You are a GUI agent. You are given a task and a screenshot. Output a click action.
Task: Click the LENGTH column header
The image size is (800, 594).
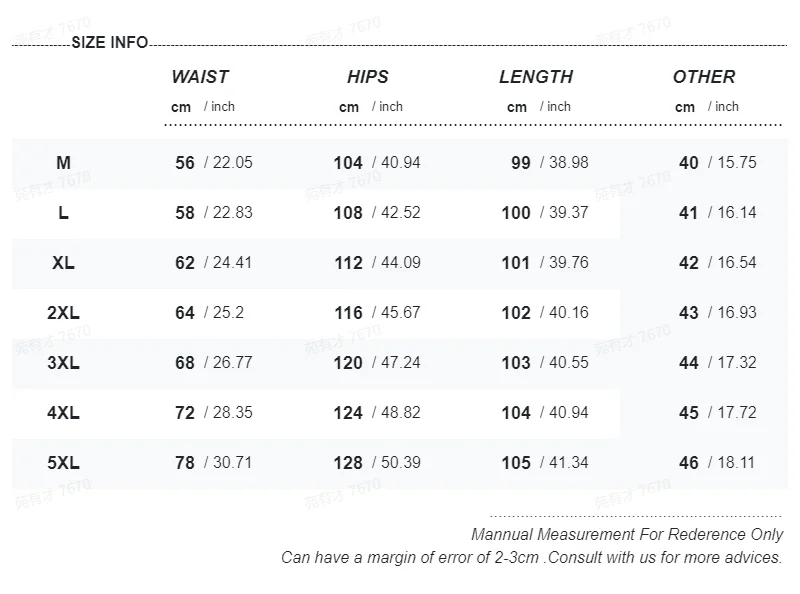[536, 77]
